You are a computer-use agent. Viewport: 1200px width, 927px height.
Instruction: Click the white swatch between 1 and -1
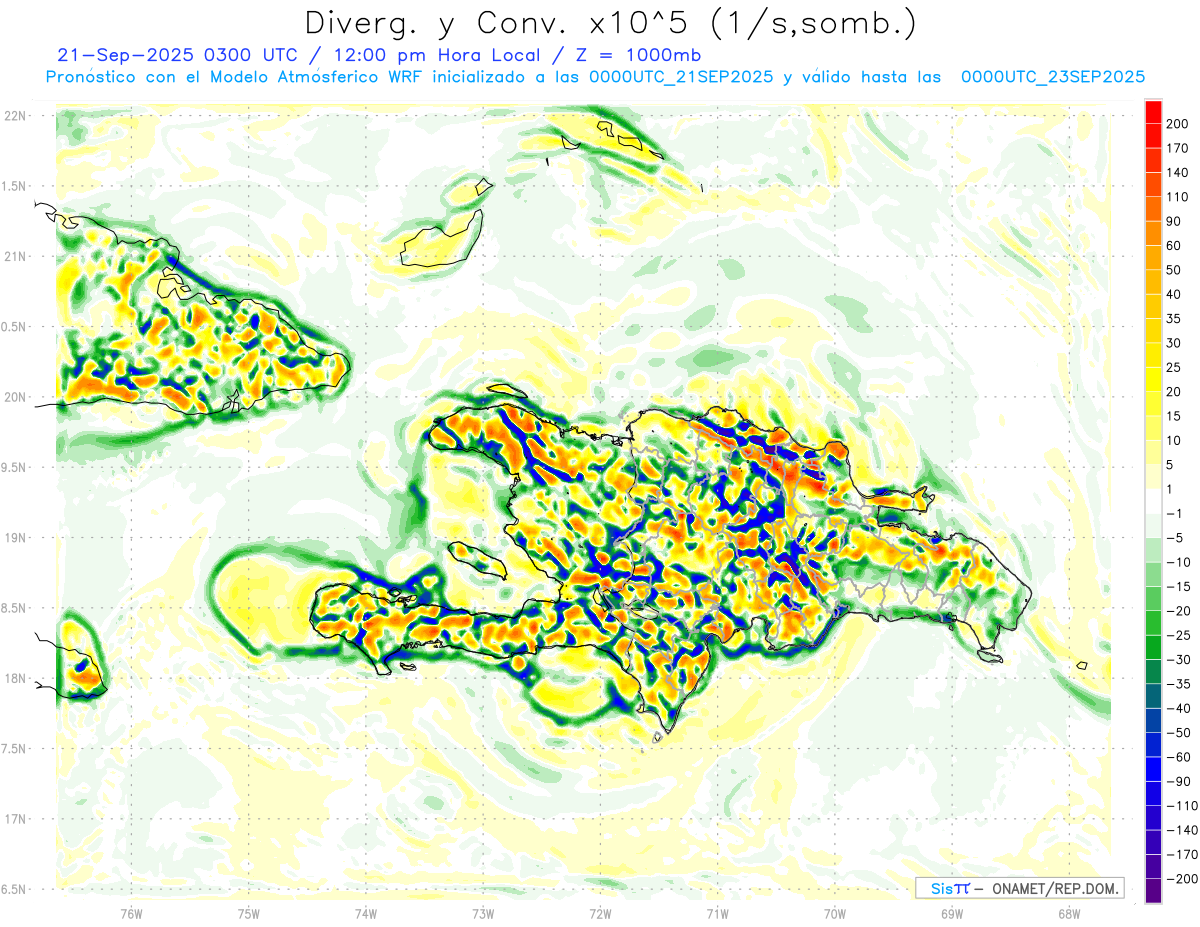pos(1153,501)
